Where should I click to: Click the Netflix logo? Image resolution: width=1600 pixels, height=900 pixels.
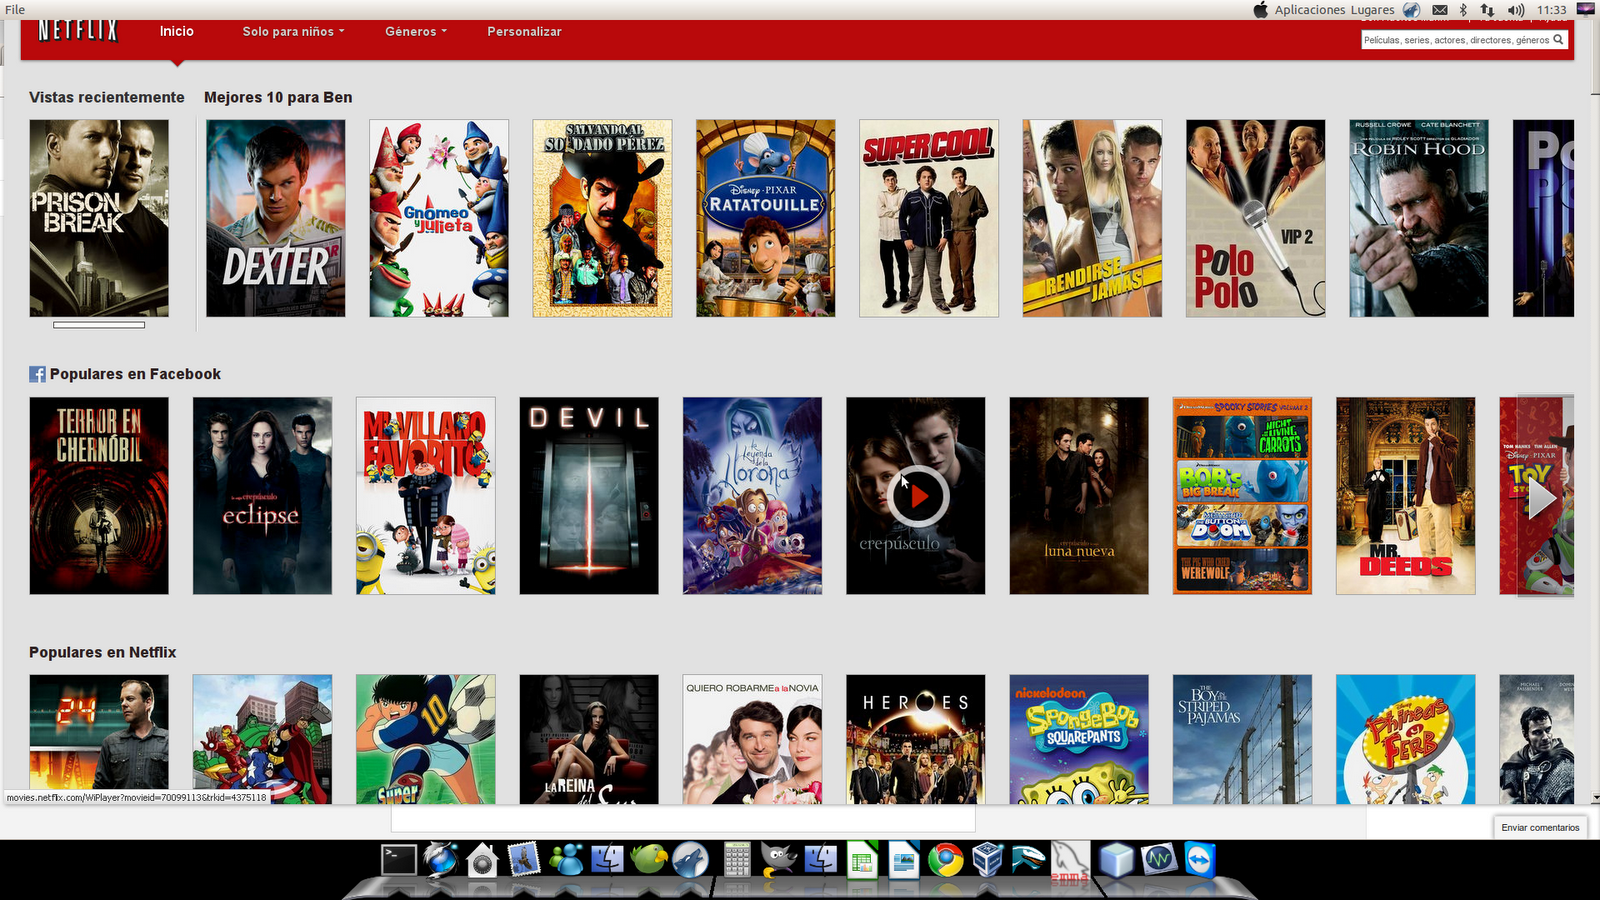[78, 30]
